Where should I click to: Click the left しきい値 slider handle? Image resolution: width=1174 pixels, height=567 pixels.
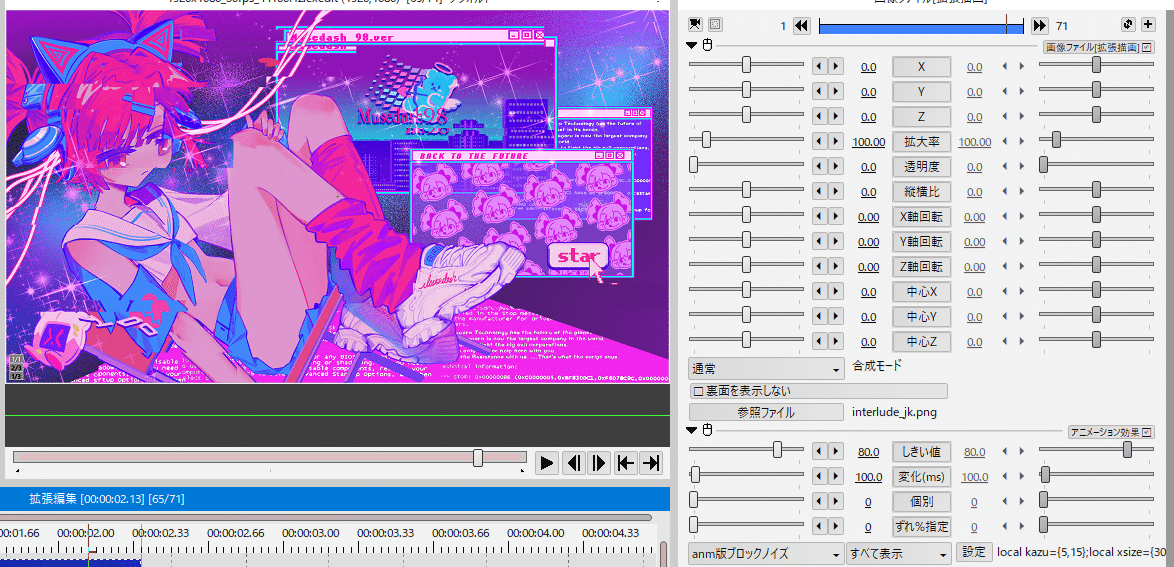point(777,449)
